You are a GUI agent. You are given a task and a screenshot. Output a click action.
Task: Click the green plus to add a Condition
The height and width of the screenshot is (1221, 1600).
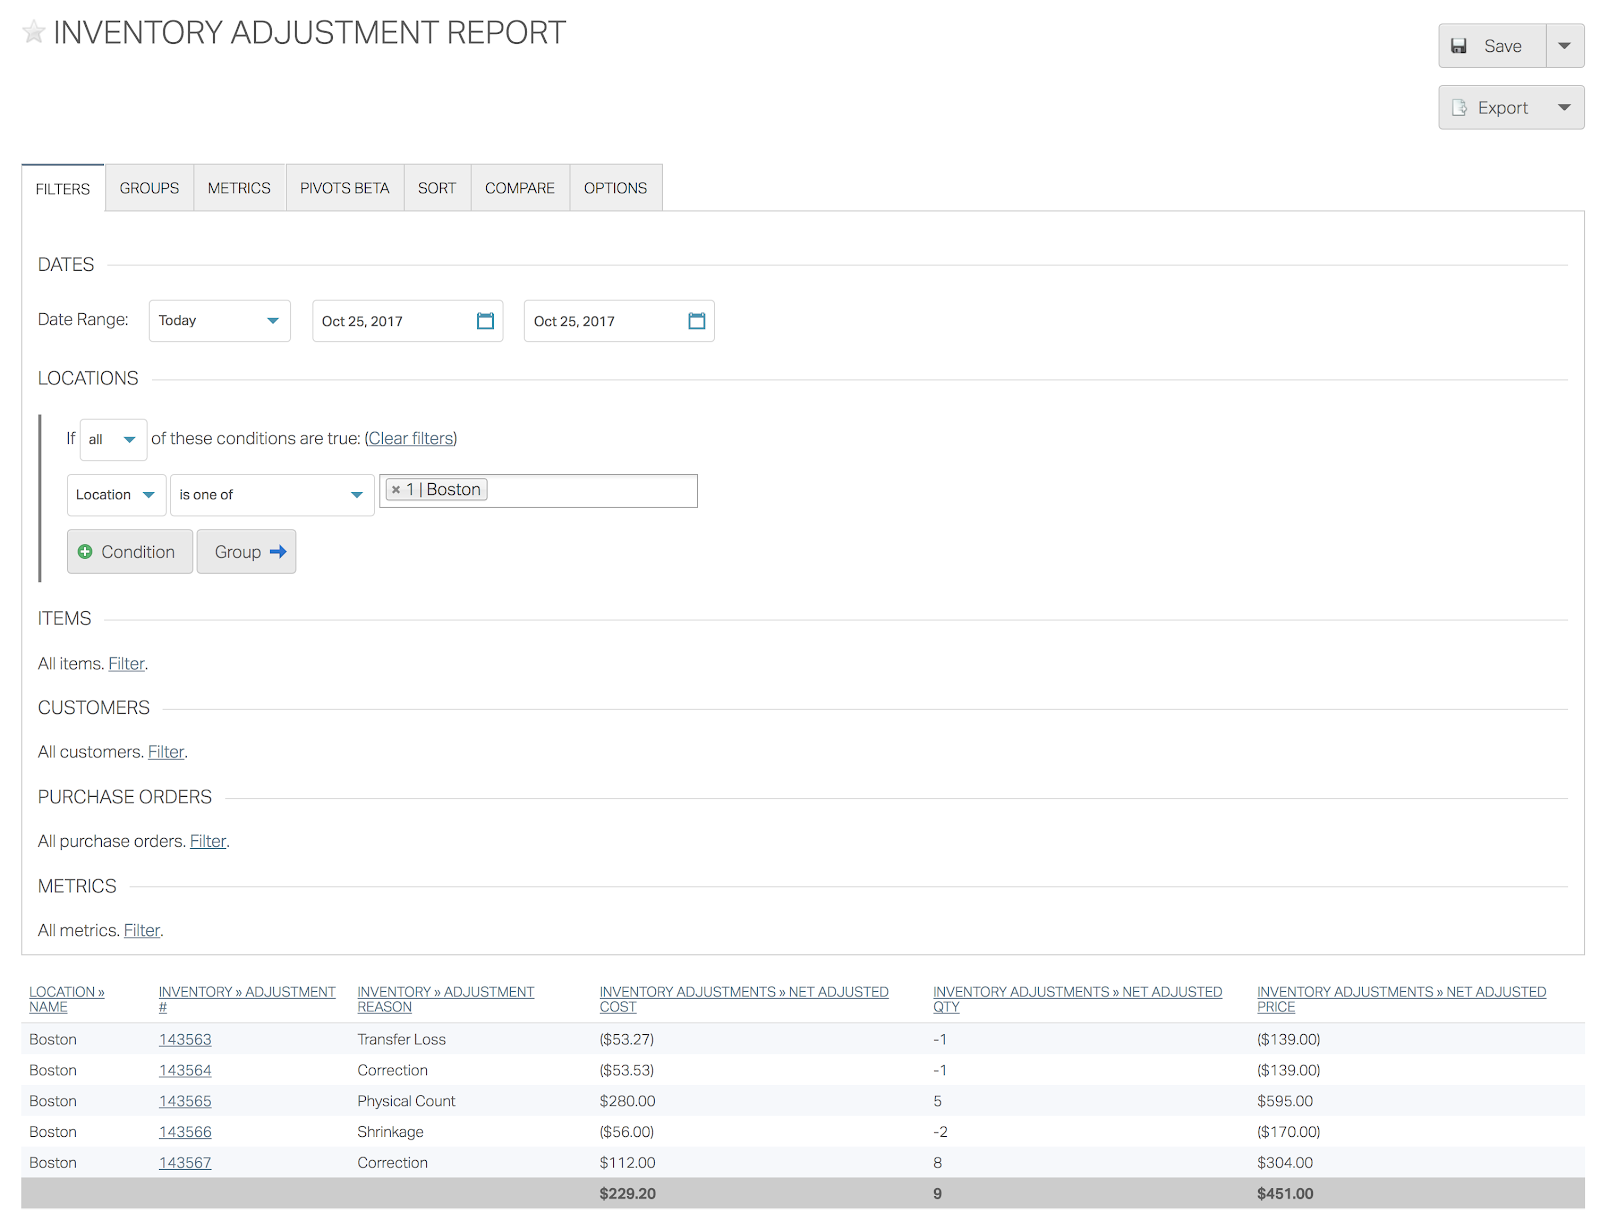[86, 551]
